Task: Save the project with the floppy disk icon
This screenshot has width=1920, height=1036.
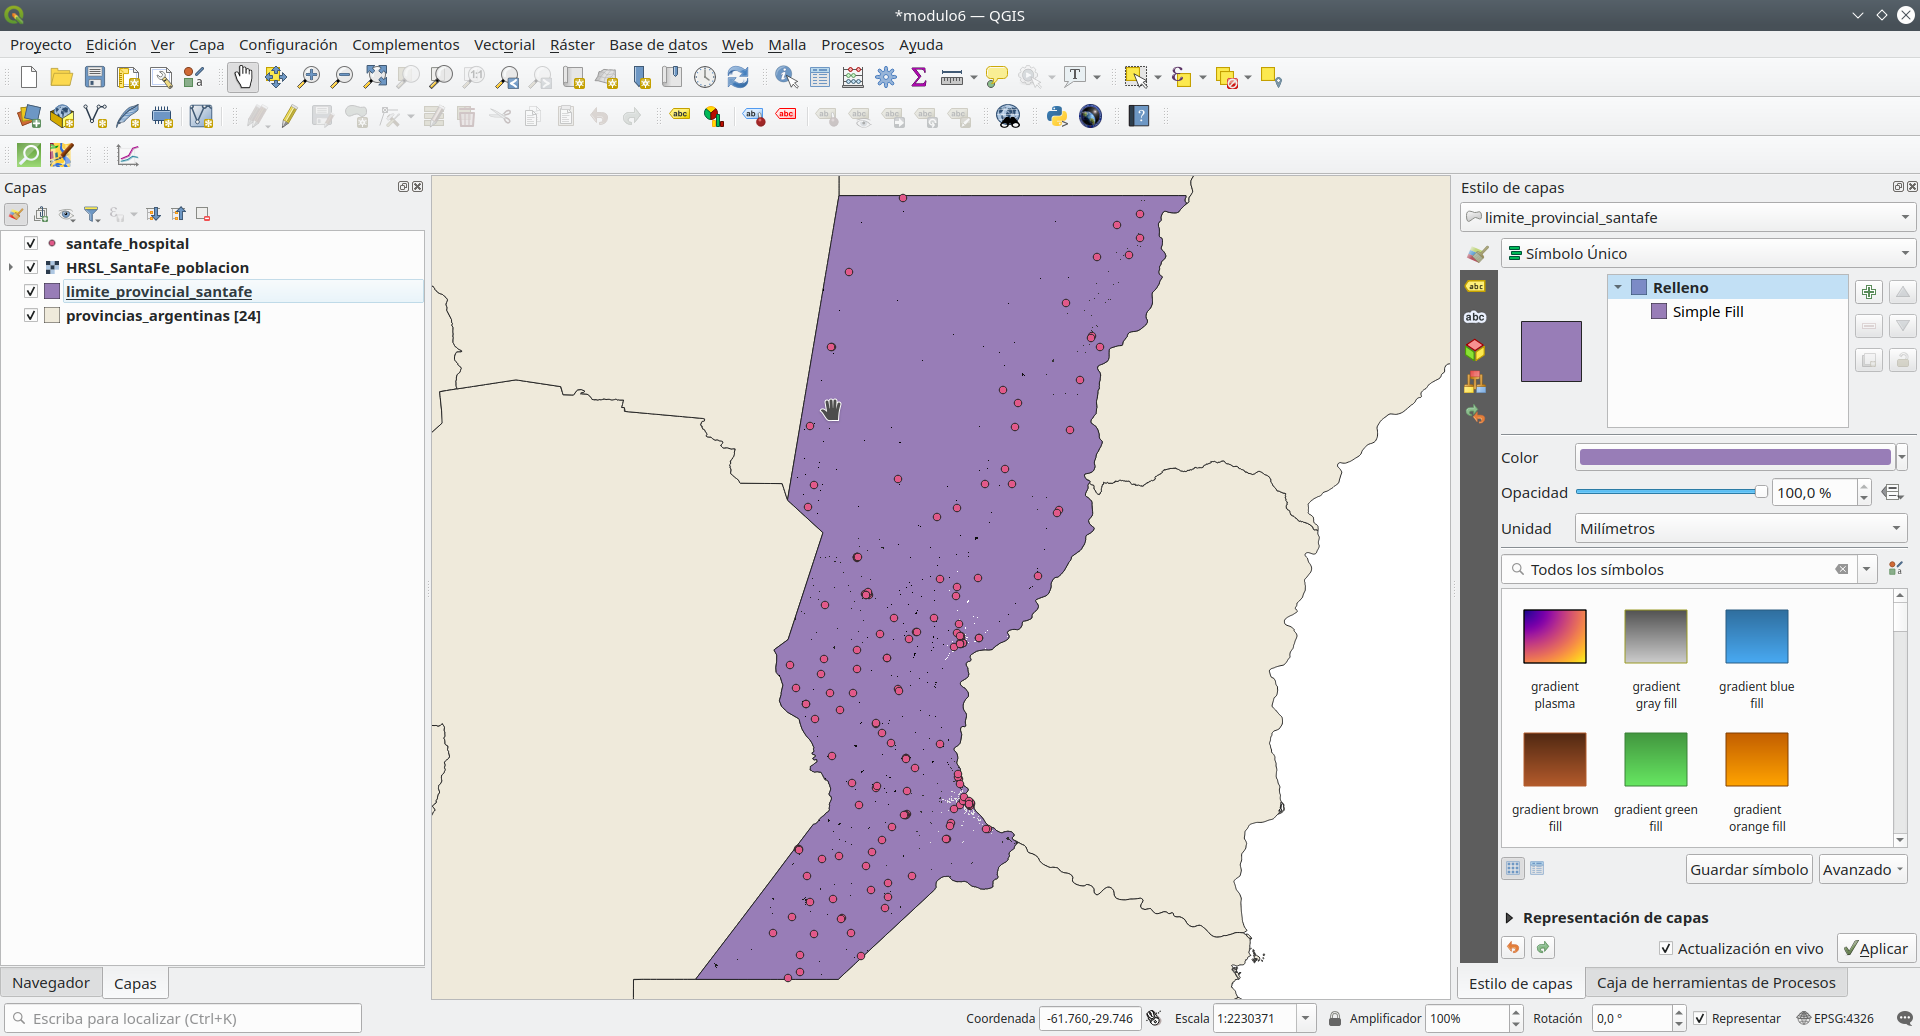Action: 95,77
